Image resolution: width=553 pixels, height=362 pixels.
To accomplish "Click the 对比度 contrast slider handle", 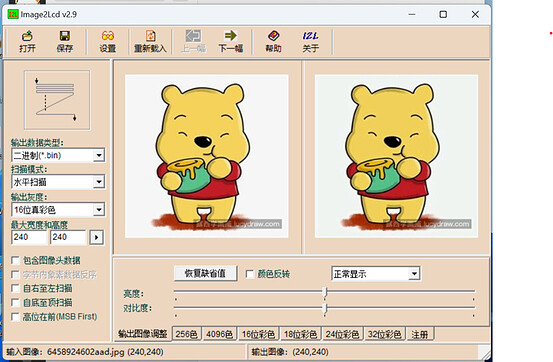I will [x=326, y=308].
